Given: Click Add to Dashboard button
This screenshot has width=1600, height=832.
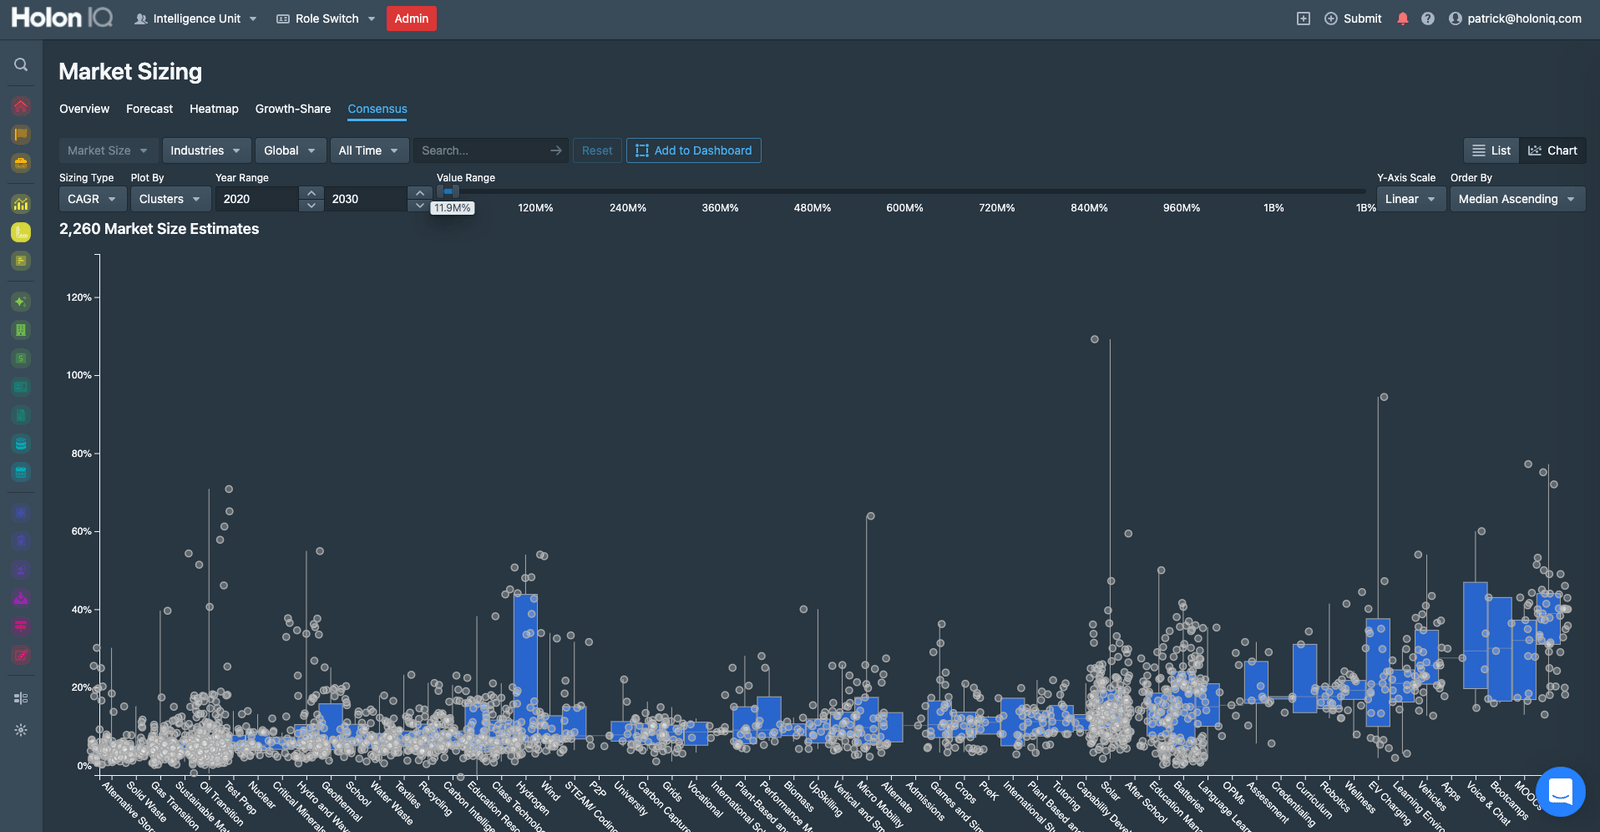Looking at the screenshot, I should (x=693, y=151).
